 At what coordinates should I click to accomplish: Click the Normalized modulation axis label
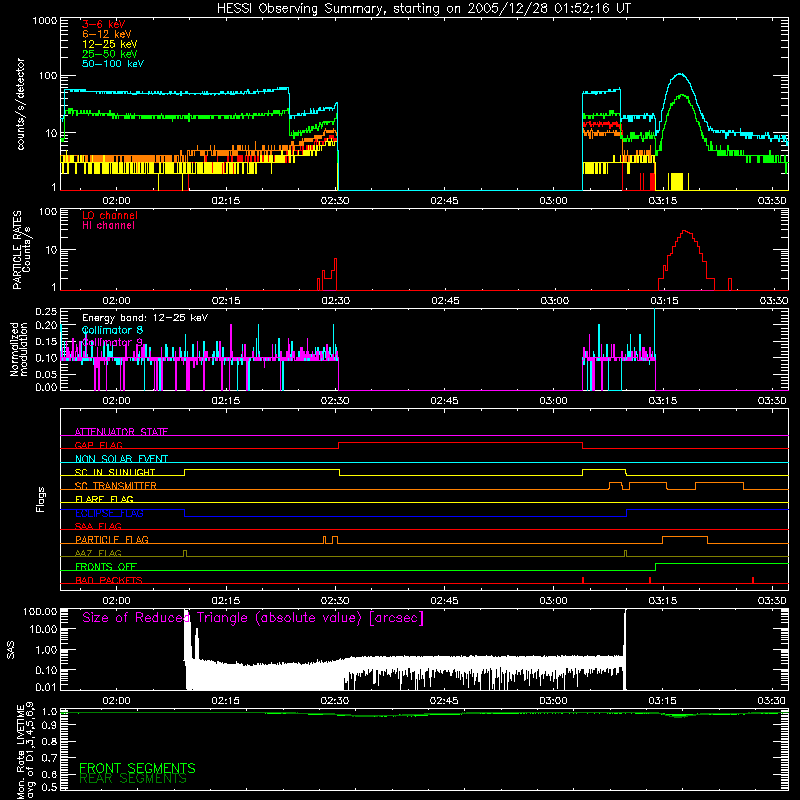click(19, 349)
